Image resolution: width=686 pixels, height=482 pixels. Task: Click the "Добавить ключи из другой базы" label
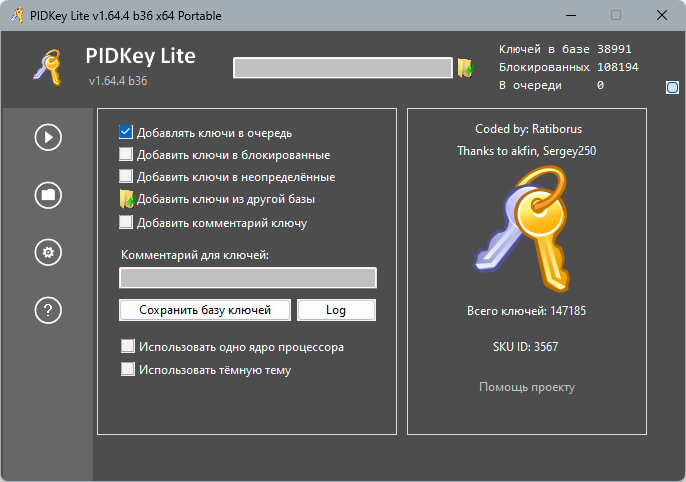point(226,199)
